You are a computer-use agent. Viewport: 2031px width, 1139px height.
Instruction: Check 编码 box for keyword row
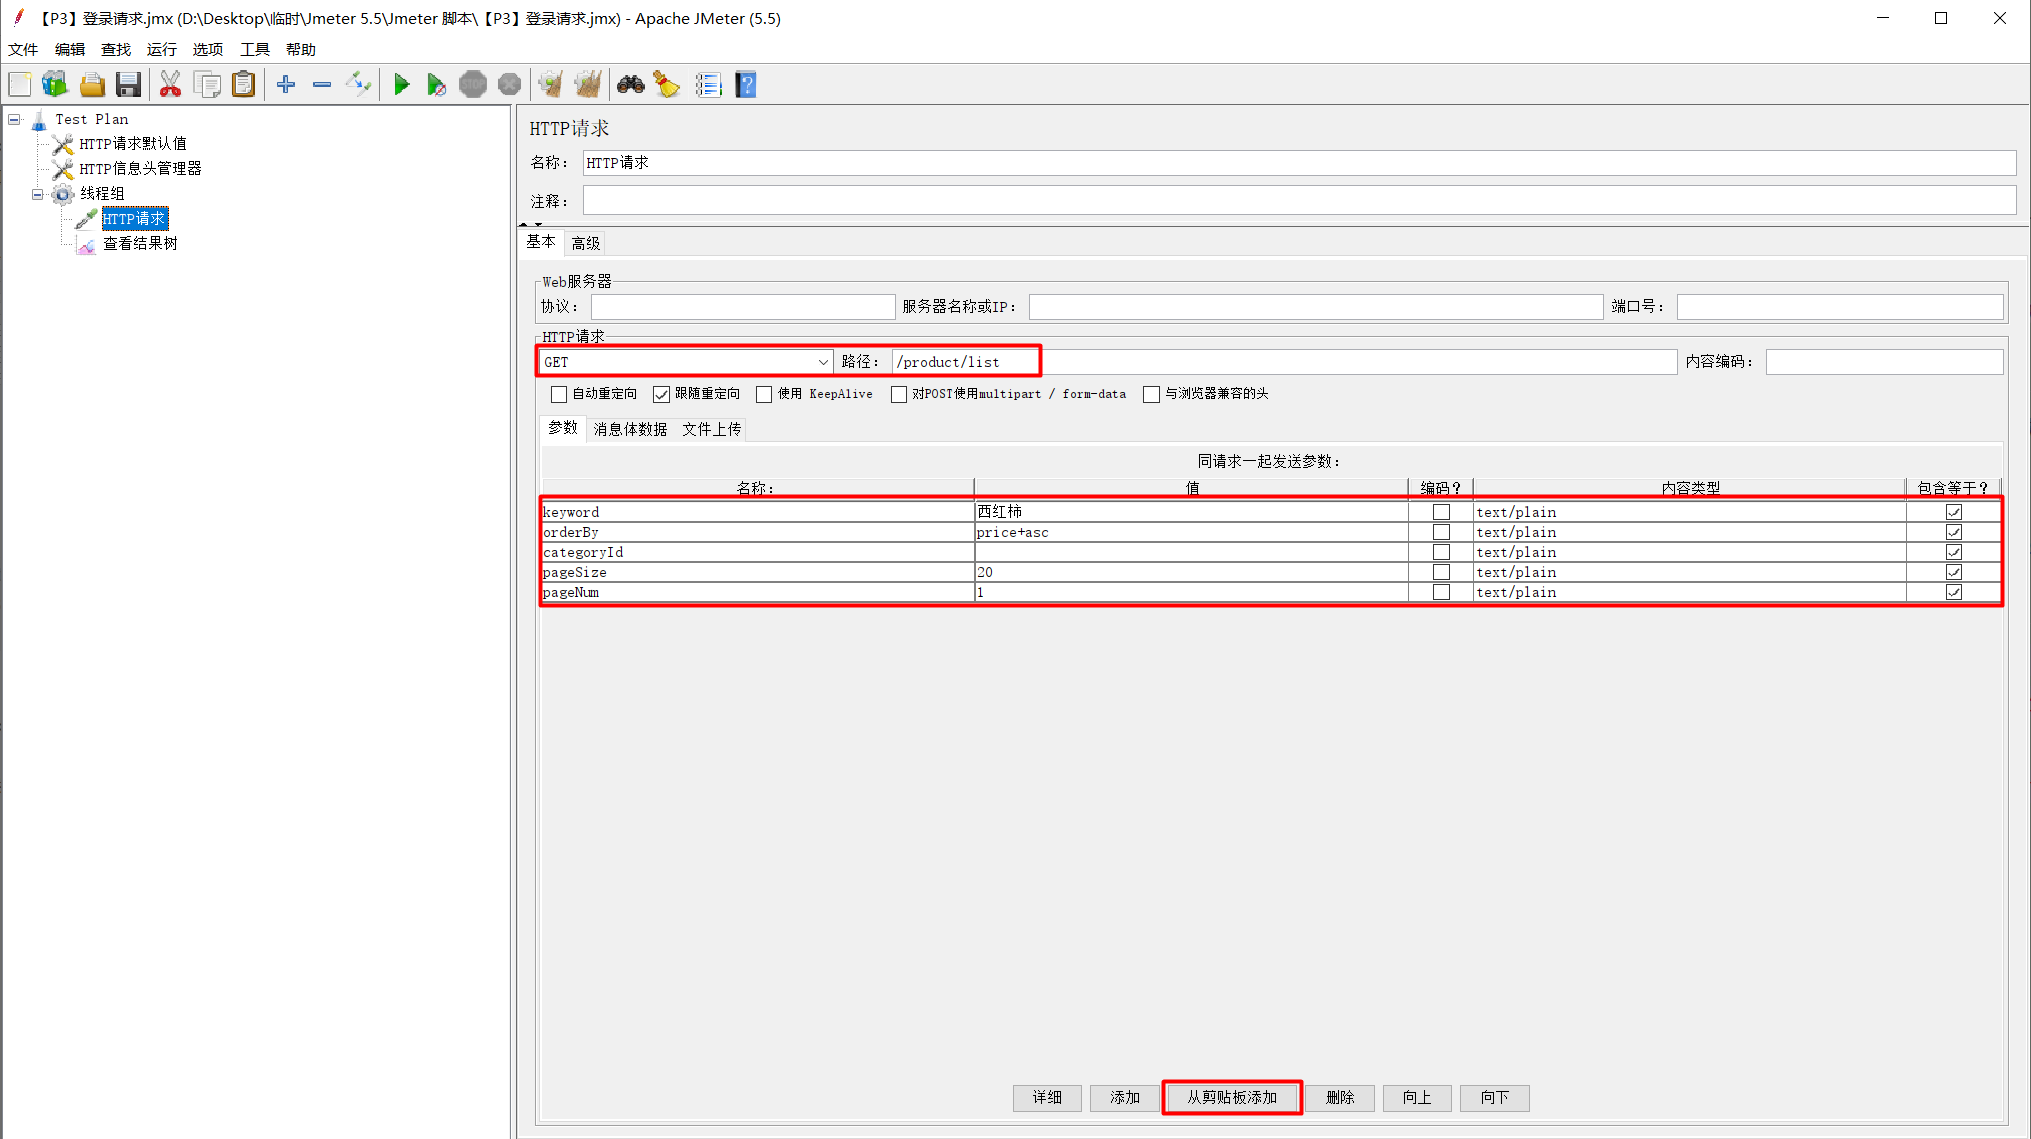coord(1441,512)
